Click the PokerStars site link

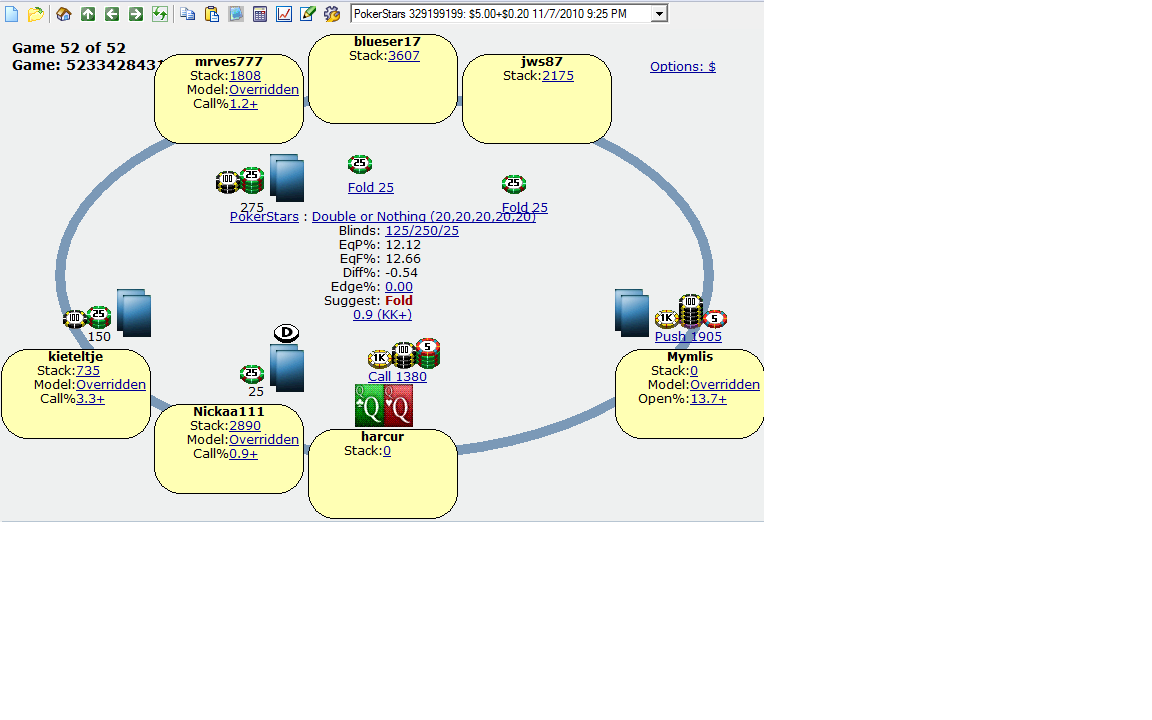[264, 217]
